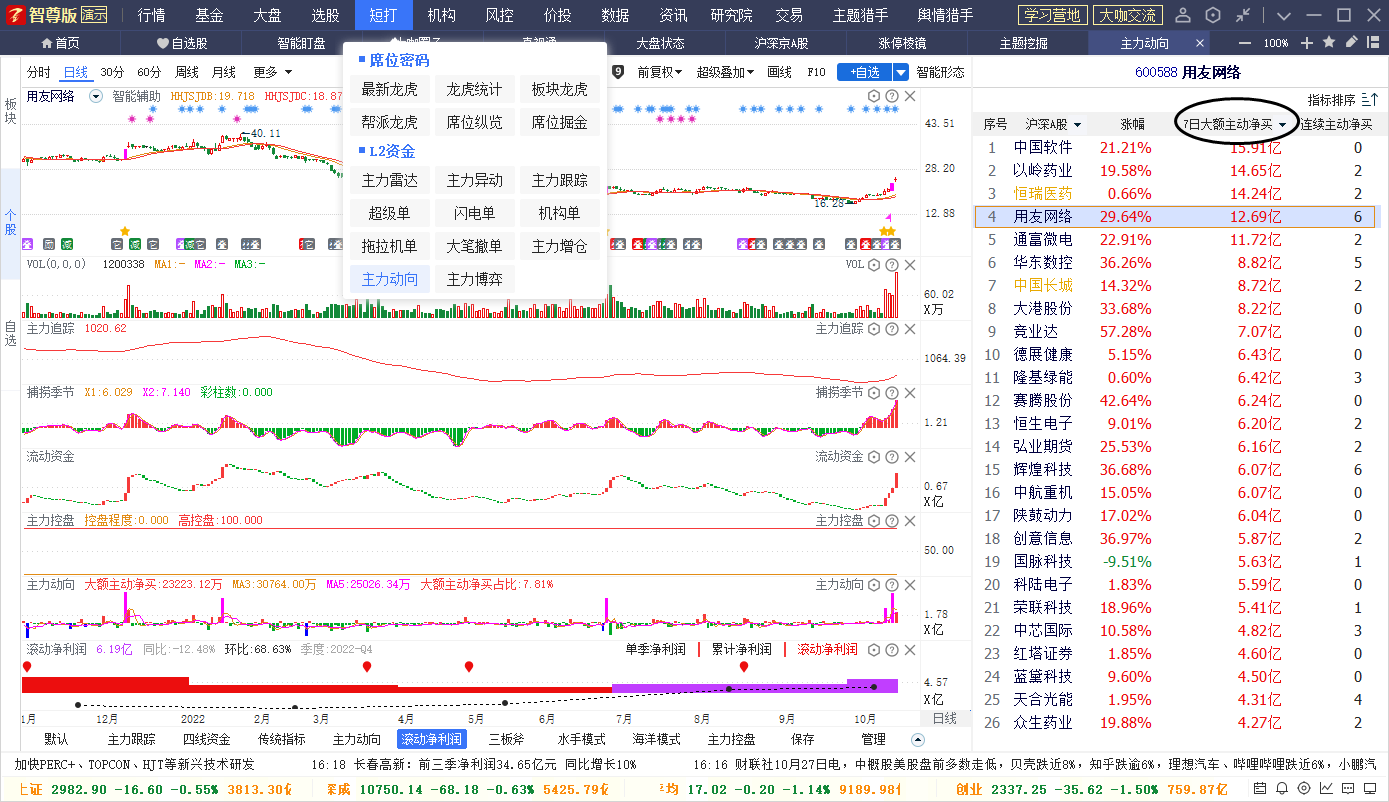The height and width of the screenshot is (802, 1389).
Task: Click the 指标排序 sort icon
Action: click(1369, 100)
